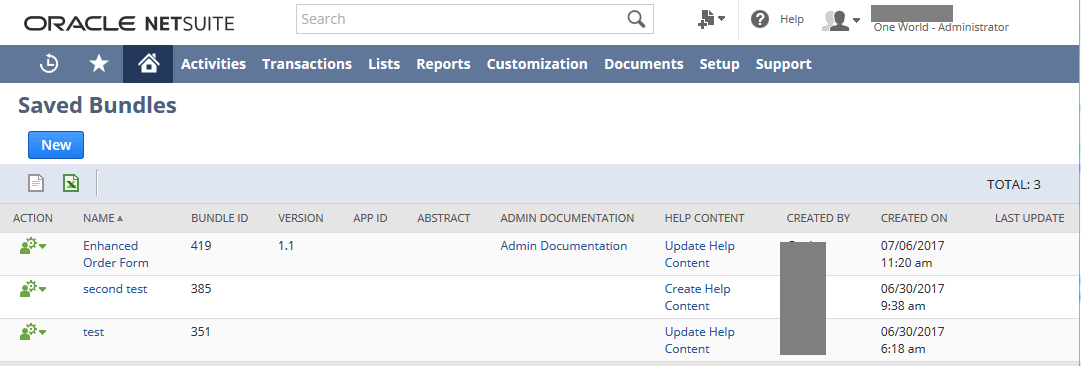The image size is (1081, 366).
Task: Click Create Help Content for second test
Action: 698,297
